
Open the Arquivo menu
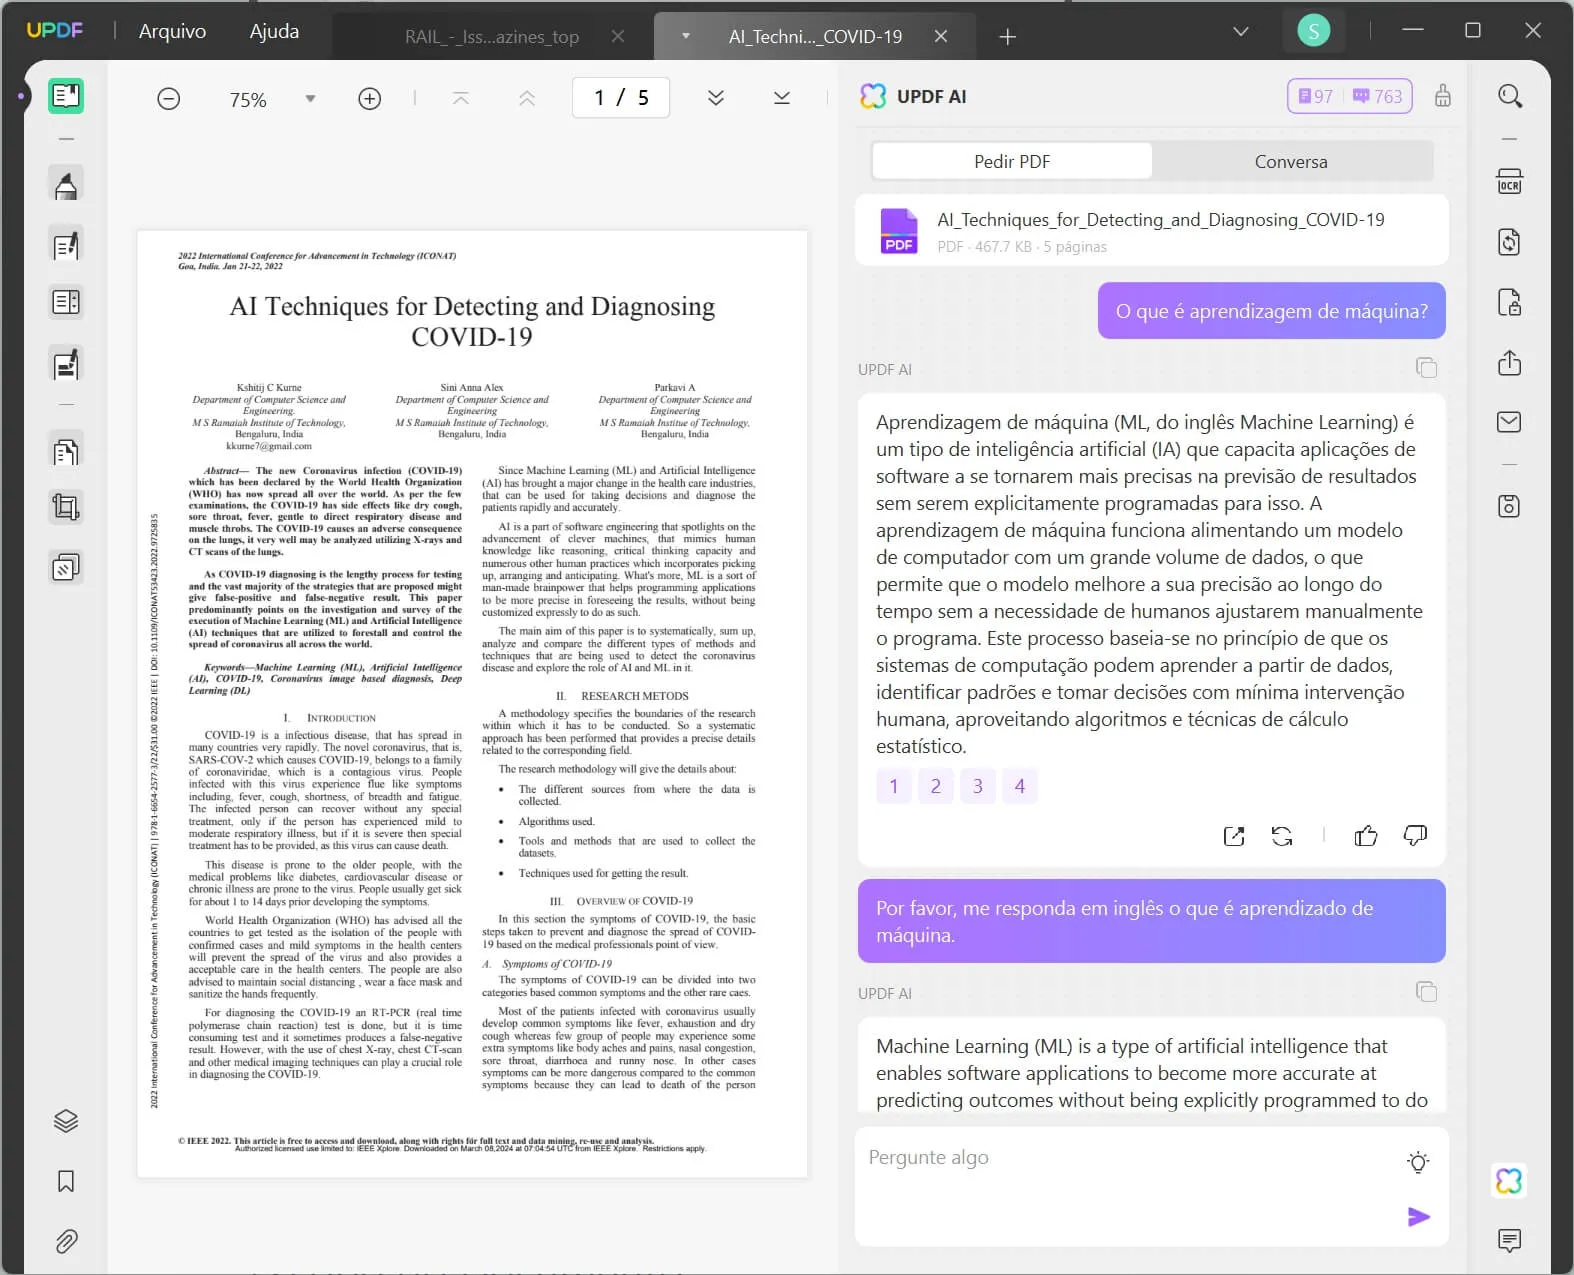click(x=172, y=31)
